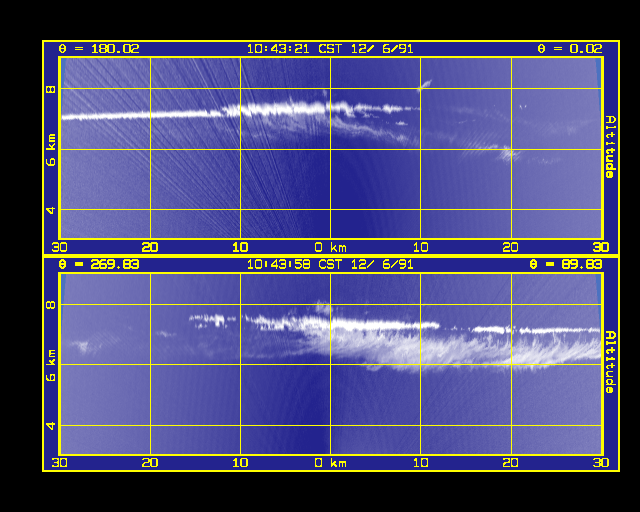Click the 'θ = 180.02' angle label
Image resolution: width=640 pixels, height=512 pixels.
point(99,49)
